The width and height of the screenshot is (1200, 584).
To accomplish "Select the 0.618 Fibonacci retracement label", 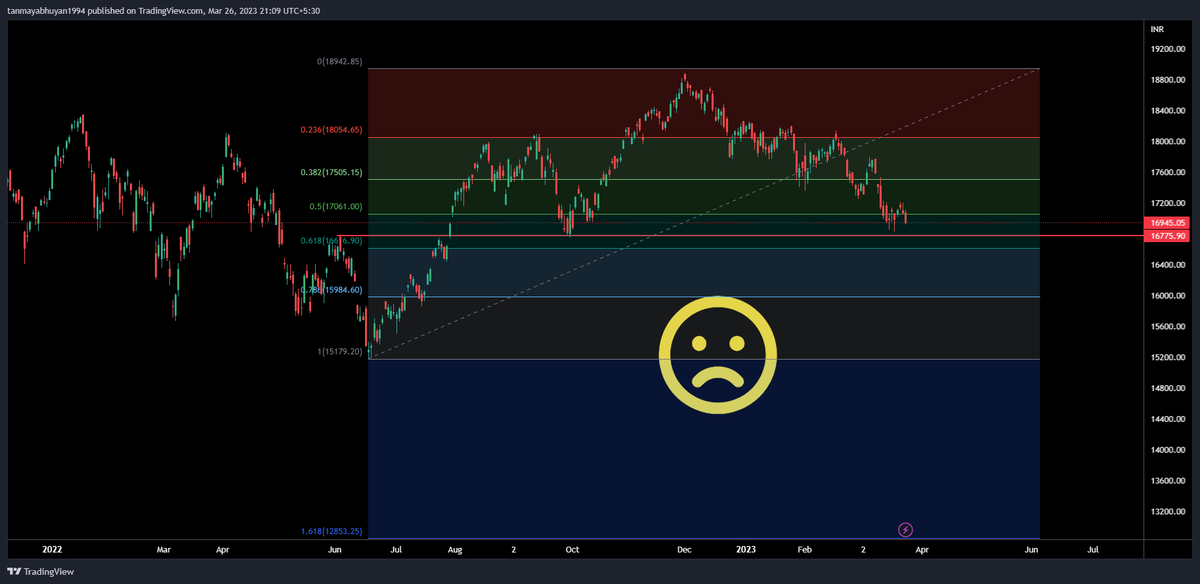I will pos(331,241).
